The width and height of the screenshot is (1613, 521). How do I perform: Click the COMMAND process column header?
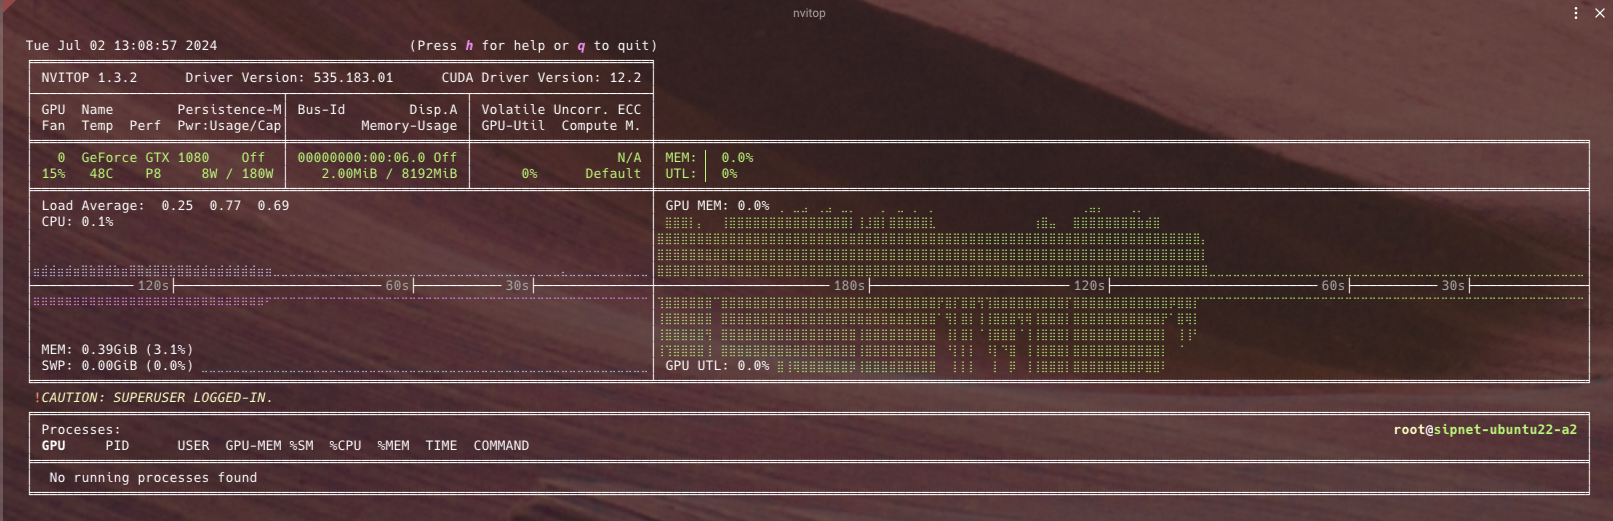point(501,446)
